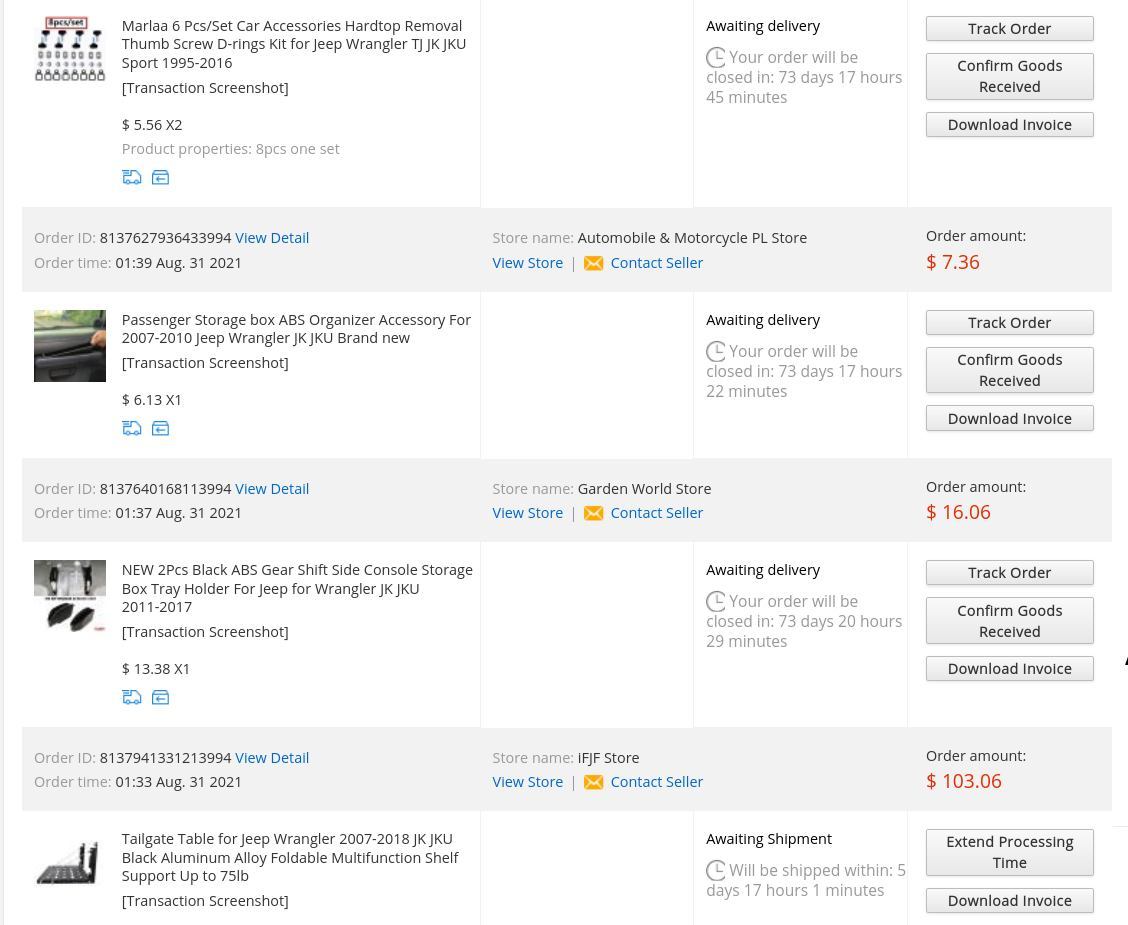This screenshot has width=1128, height=925.
Task: Click envelope icon for iFJF Store seller
Action: pos(594,782)
